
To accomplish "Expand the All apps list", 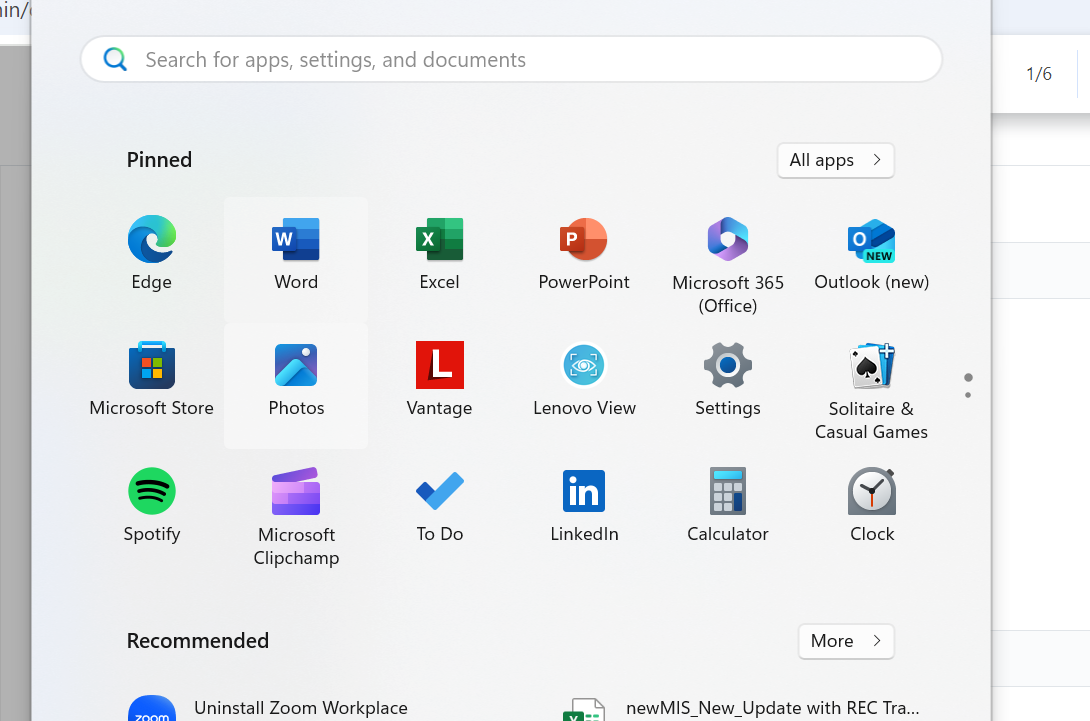I will 835,160.
